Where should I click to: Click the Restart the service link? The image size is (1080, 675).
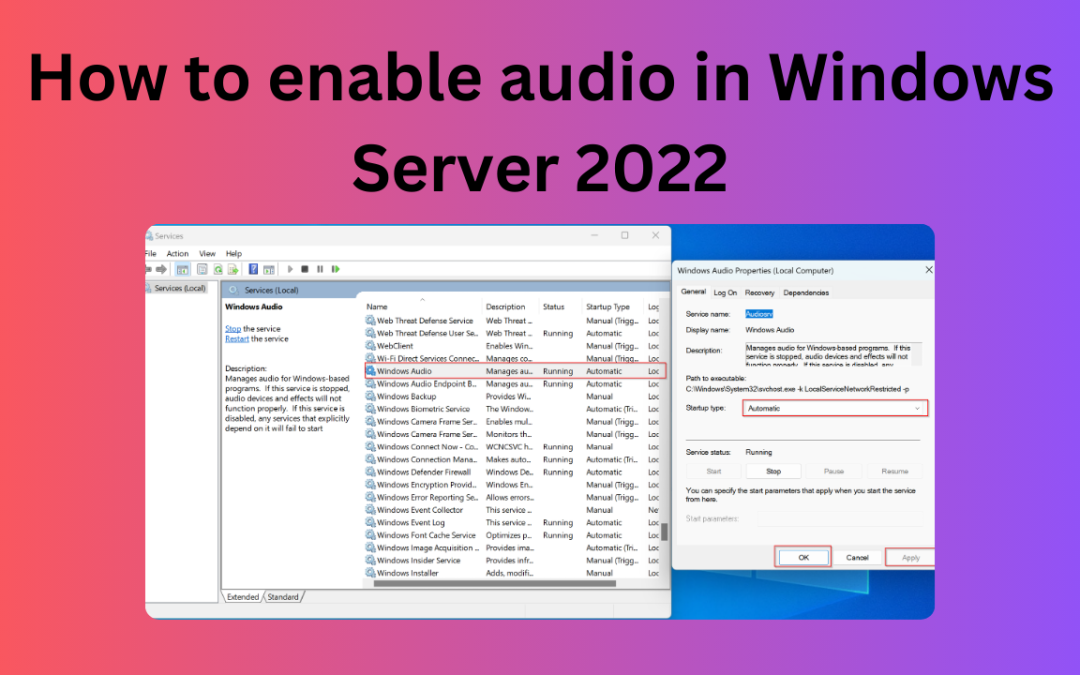point(236,339)
